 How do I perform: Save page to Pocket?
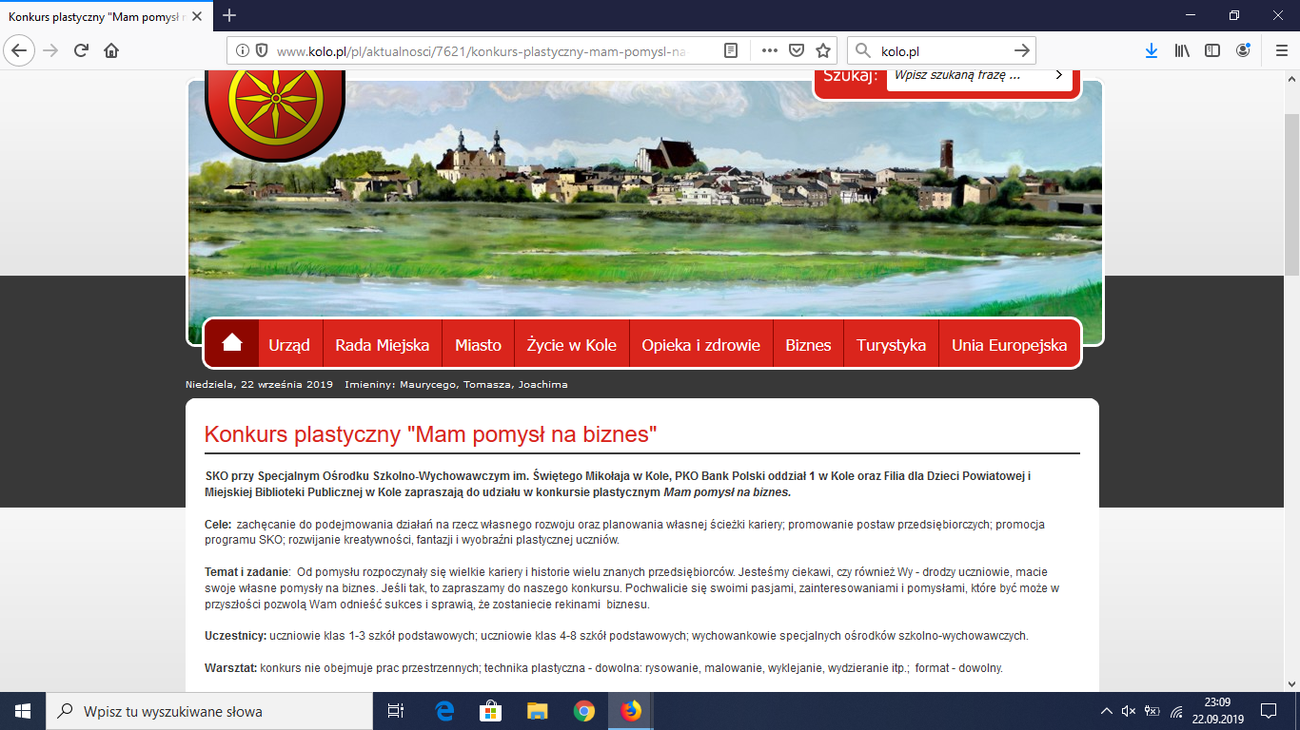pos(797,50)
